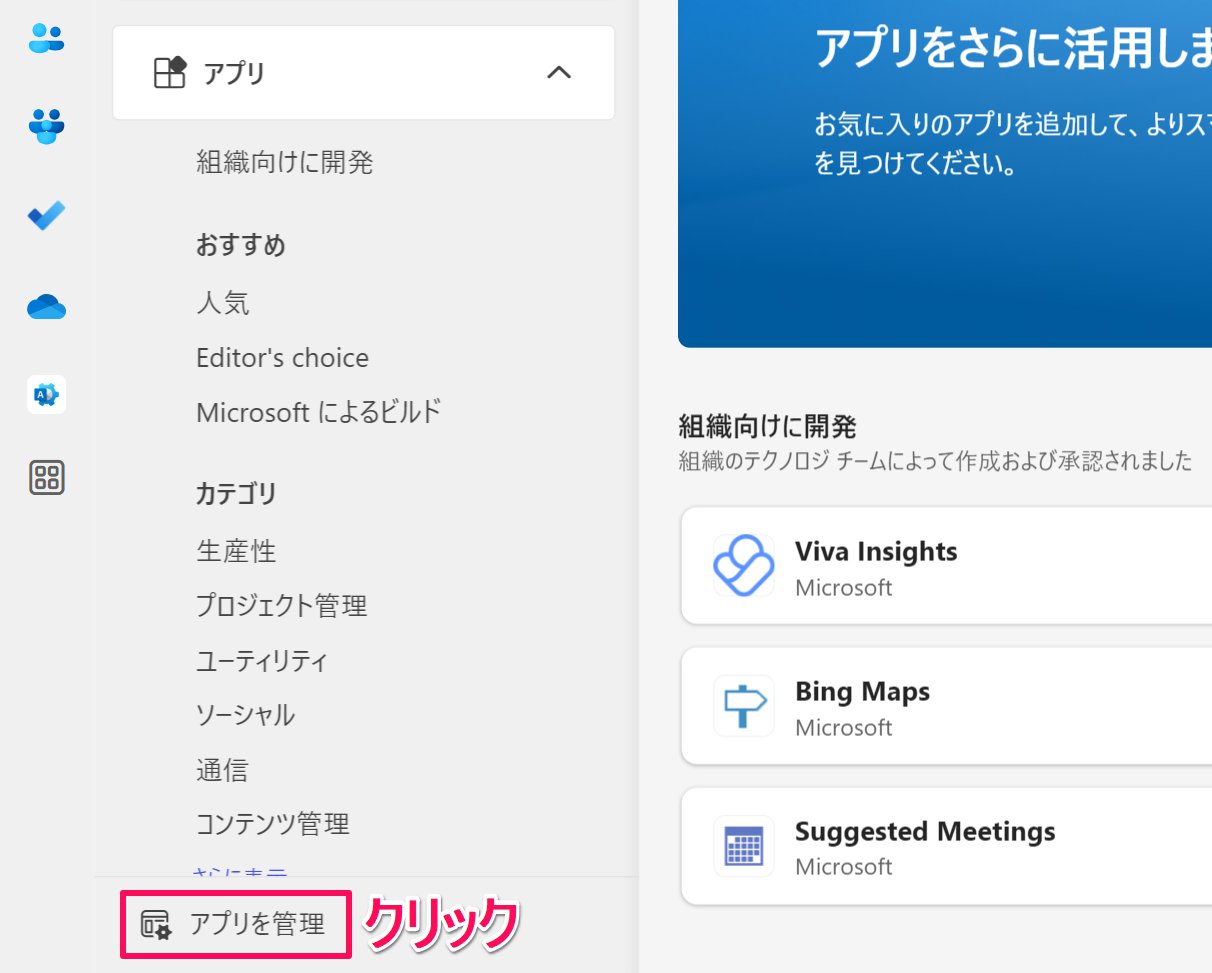Open the admin gear app icon
This screenshot has width=1212, height=973.
pos(46,395)
